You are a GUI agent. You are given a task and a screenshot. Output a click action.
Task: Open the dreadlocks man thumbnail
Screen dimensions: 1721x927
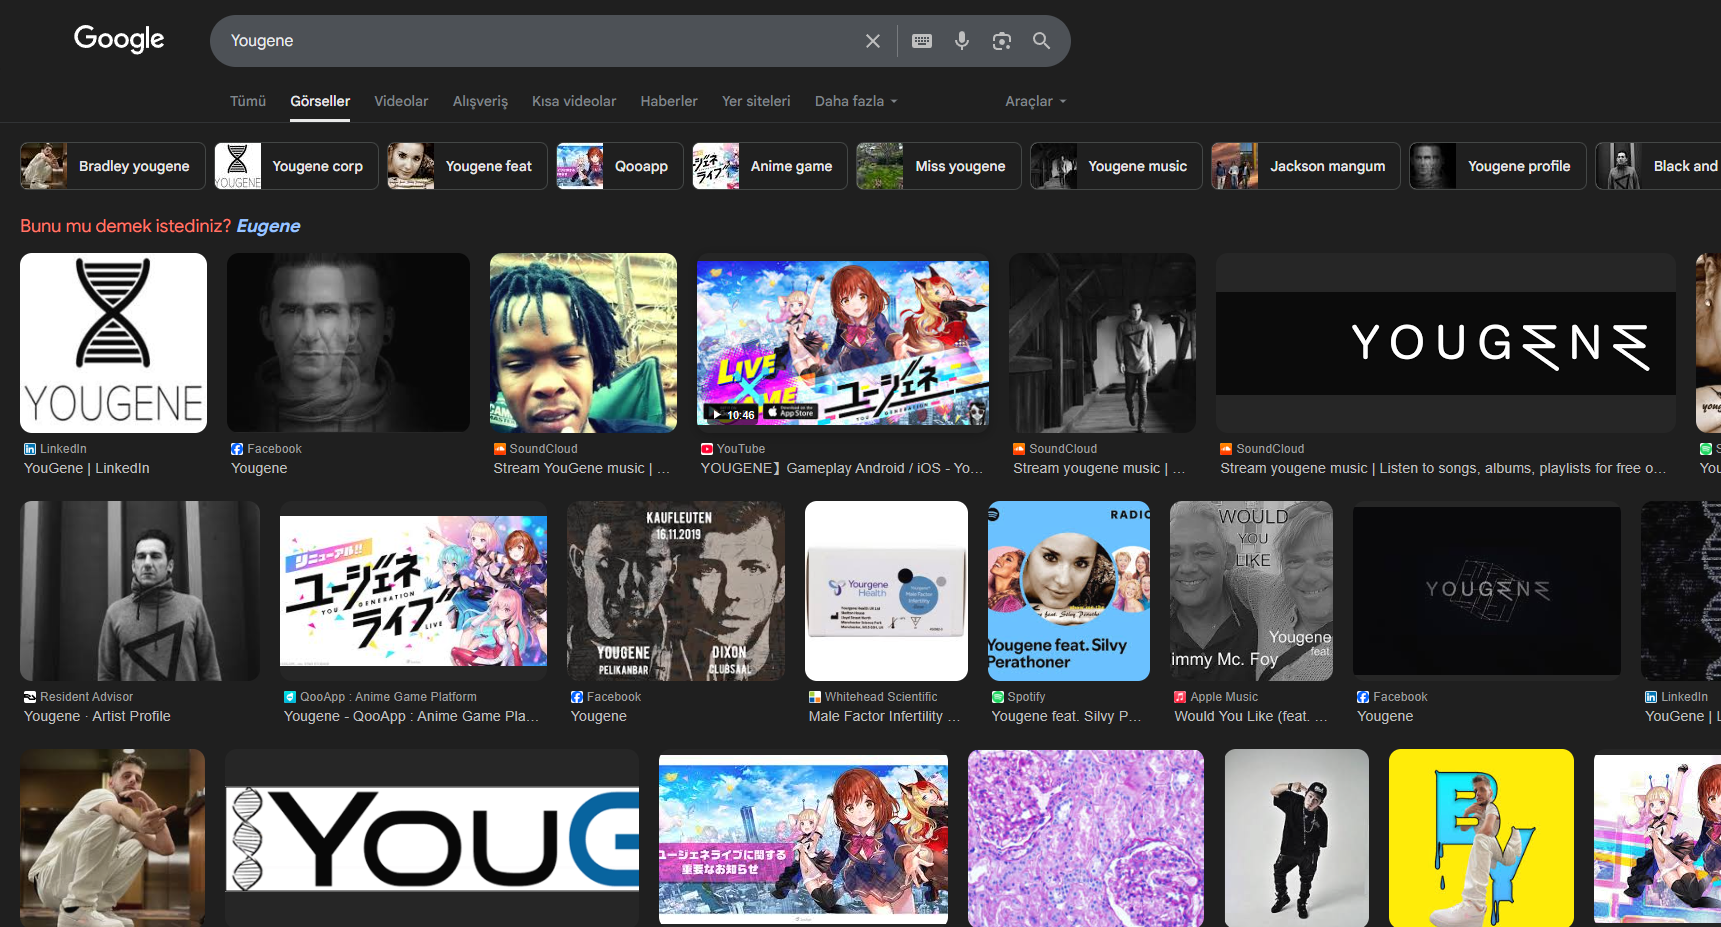(x=583, y=343)
